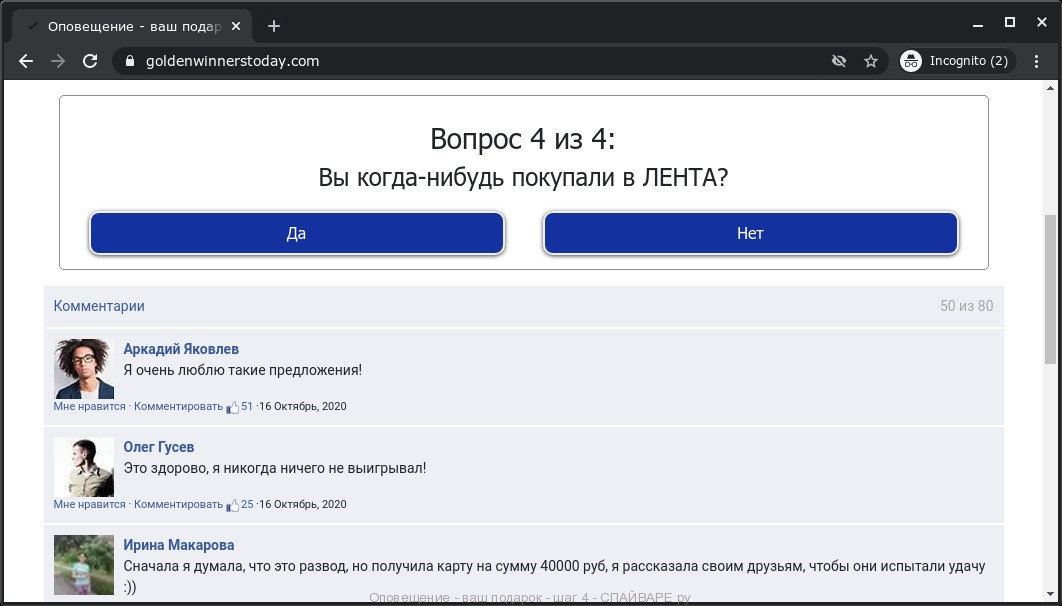Click the question 'Вы когда-нибудь покупали в ЛЕНТА?'
Viewport: 1062px width, 606px height.
[523, 178]
